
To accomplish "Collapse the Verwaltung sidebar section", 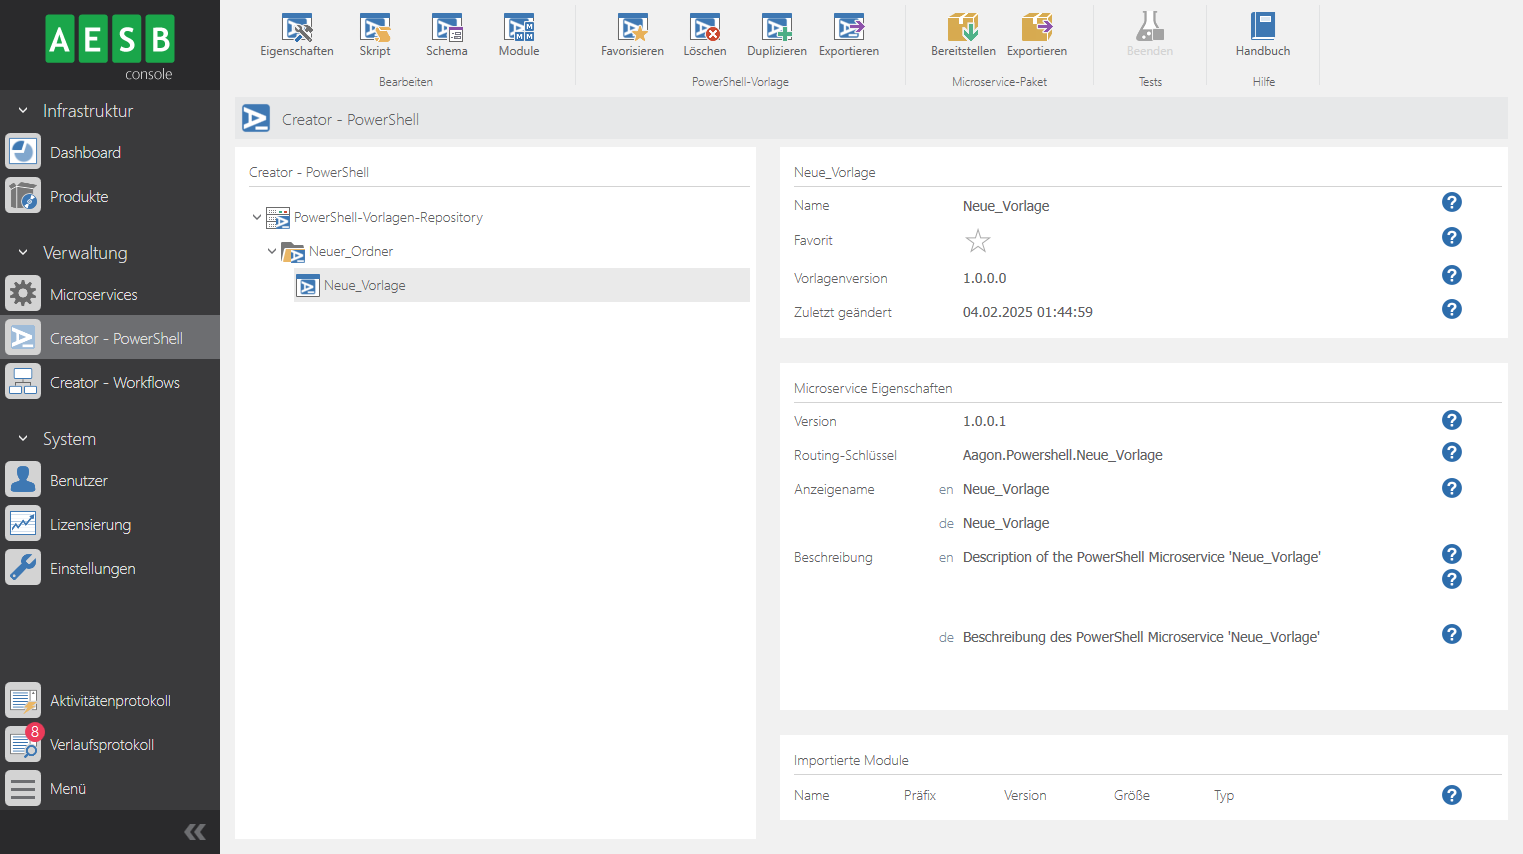I will 24,253.
